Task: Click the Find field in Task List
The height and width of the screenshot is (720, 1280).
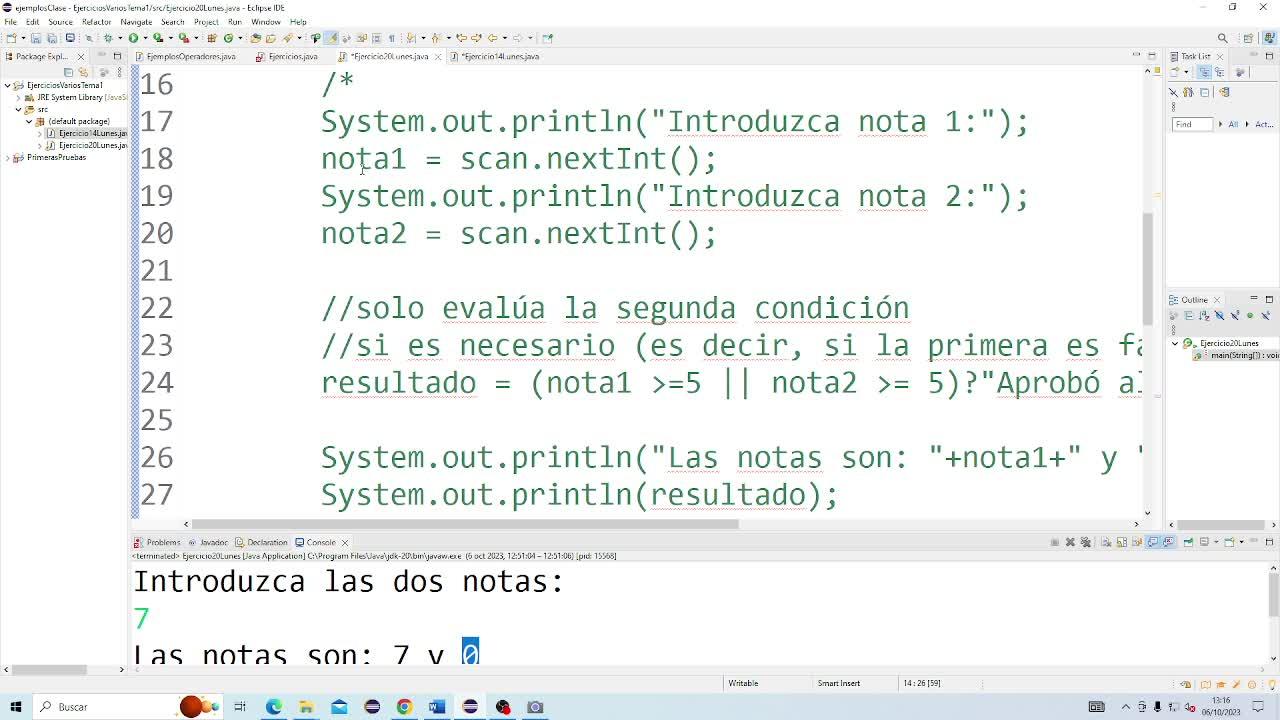Action: click(1192, 124)
